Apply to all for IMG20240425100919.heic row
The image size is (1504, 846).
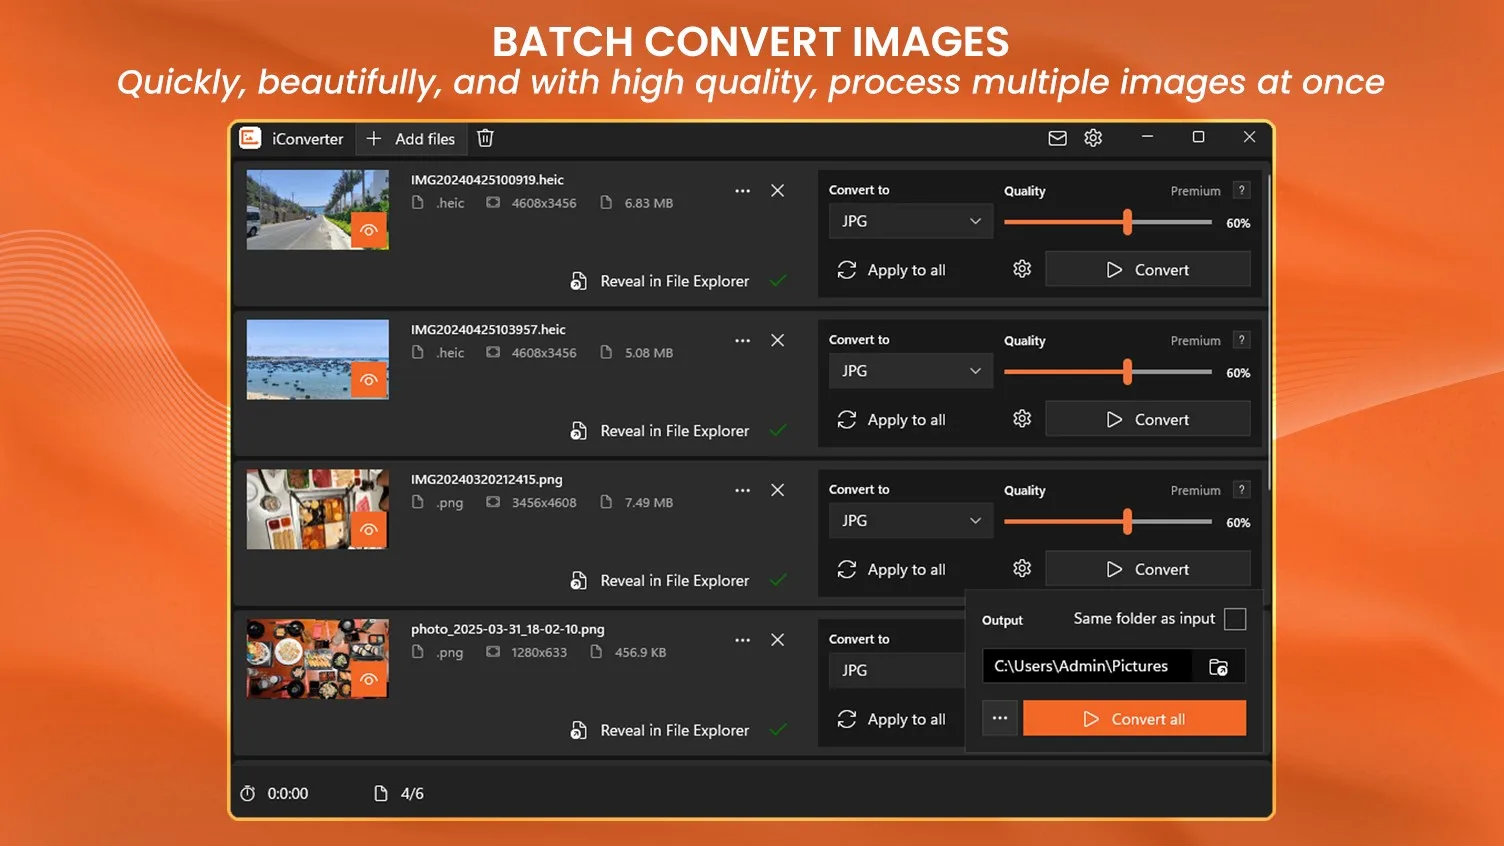pos(891,270)
